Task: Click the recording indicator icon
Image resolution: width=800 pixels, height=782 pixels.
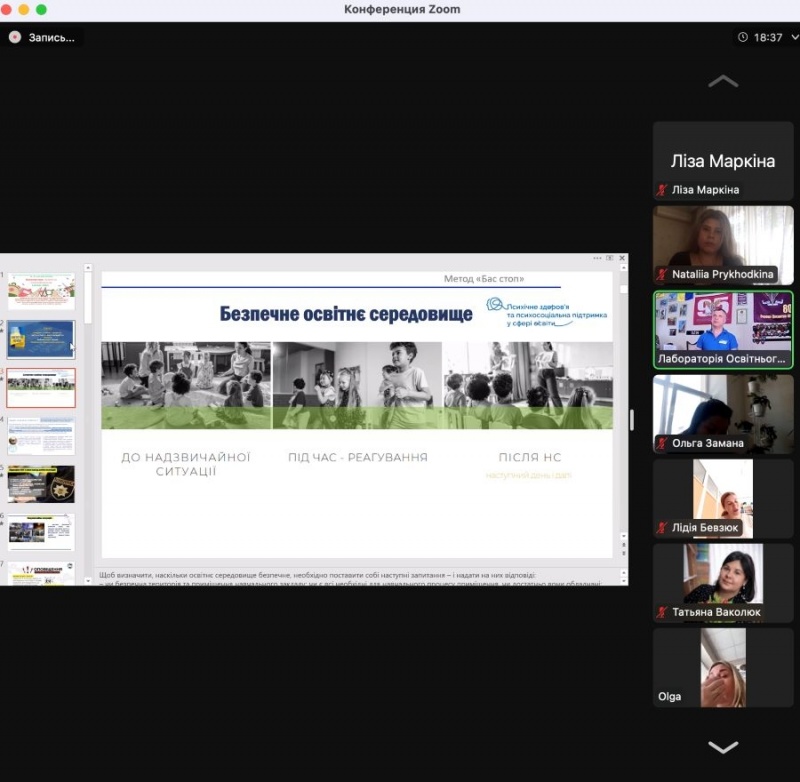Action: click(x=15, y=37)
